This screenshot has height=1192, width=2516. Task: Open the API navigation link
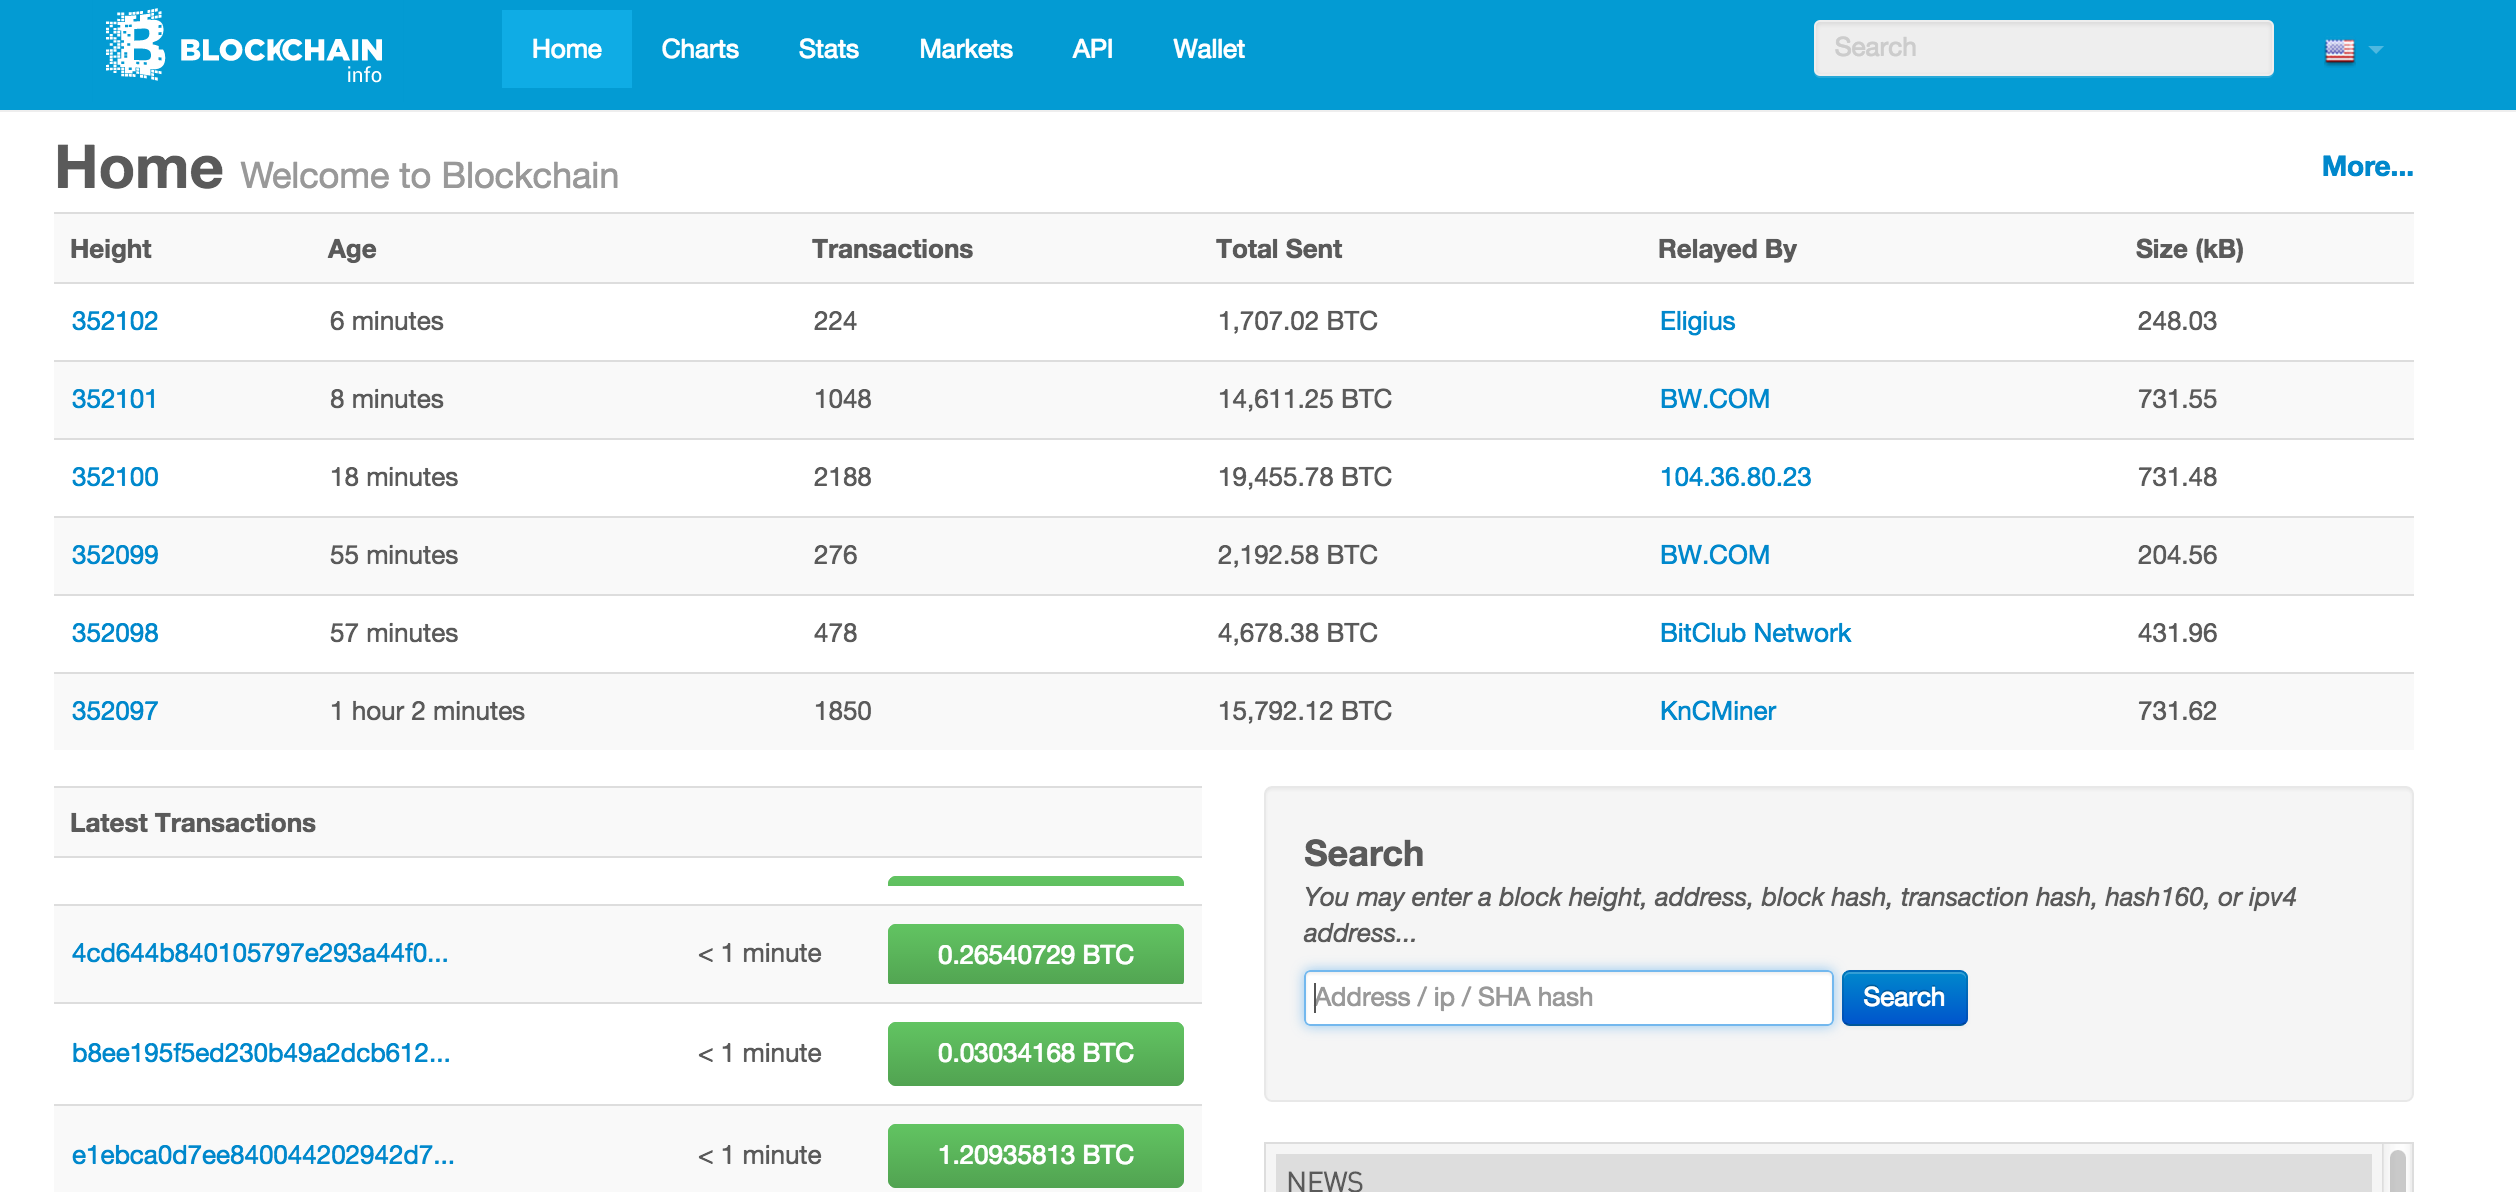1092,49
